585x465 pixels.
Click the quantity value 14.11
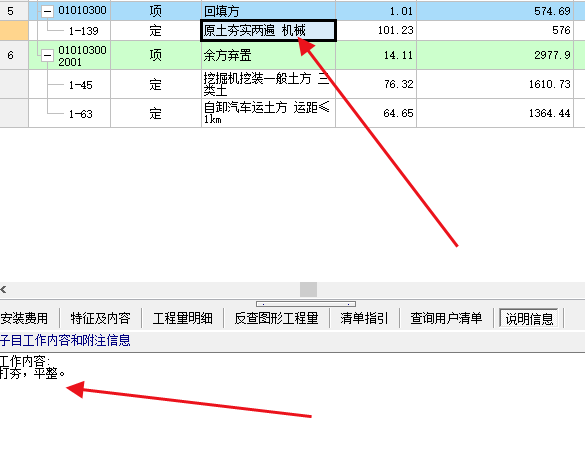398,55
